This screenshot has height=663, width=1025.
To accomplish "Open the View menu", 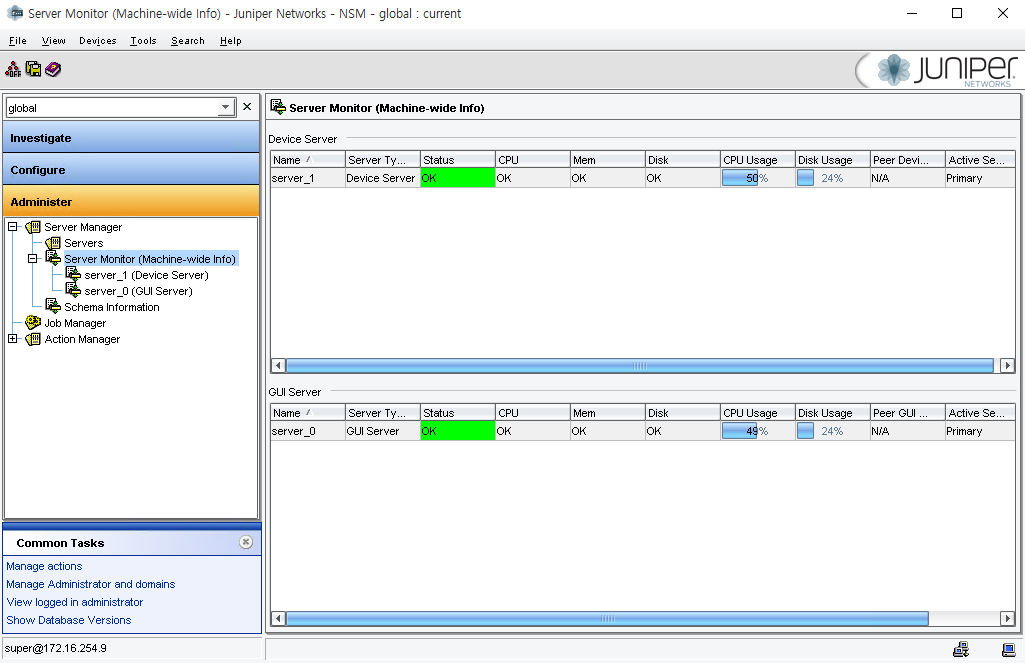I will pos(54,41).
